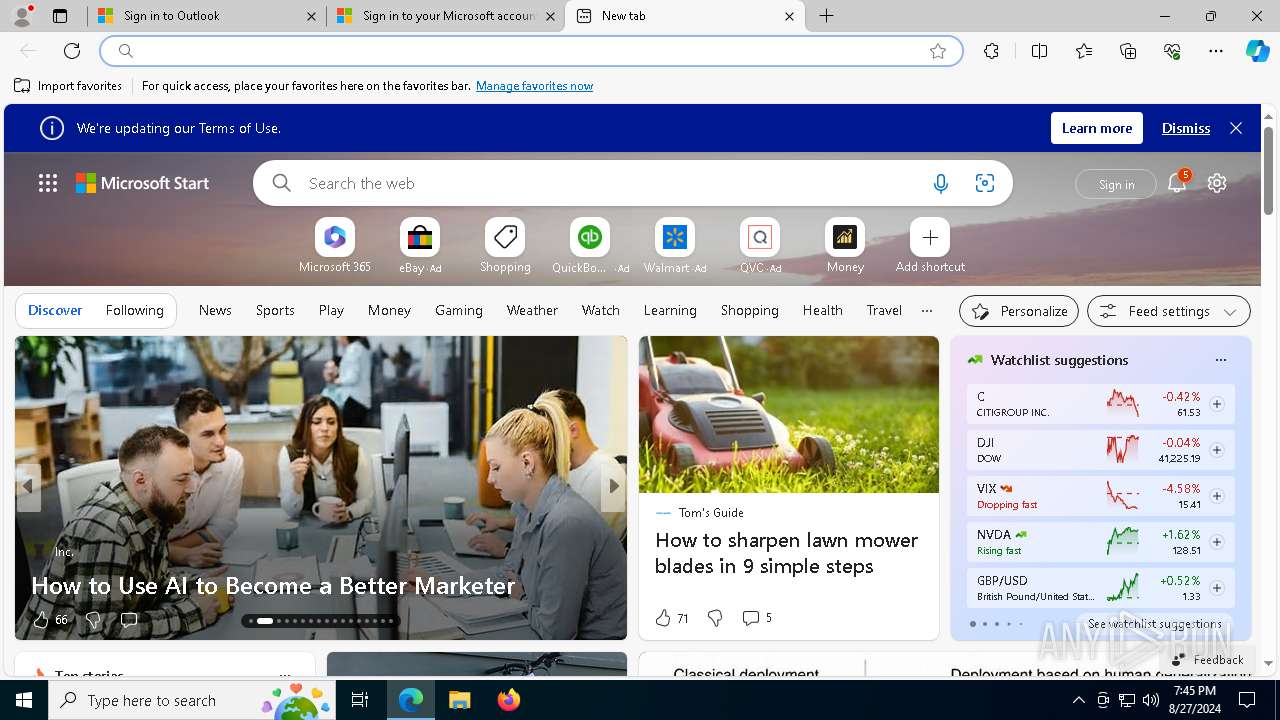The width and height of the screenshot is (1280, 720).
Task: Switch to Sign in to Outlook tab
Action: coord(205,16)
